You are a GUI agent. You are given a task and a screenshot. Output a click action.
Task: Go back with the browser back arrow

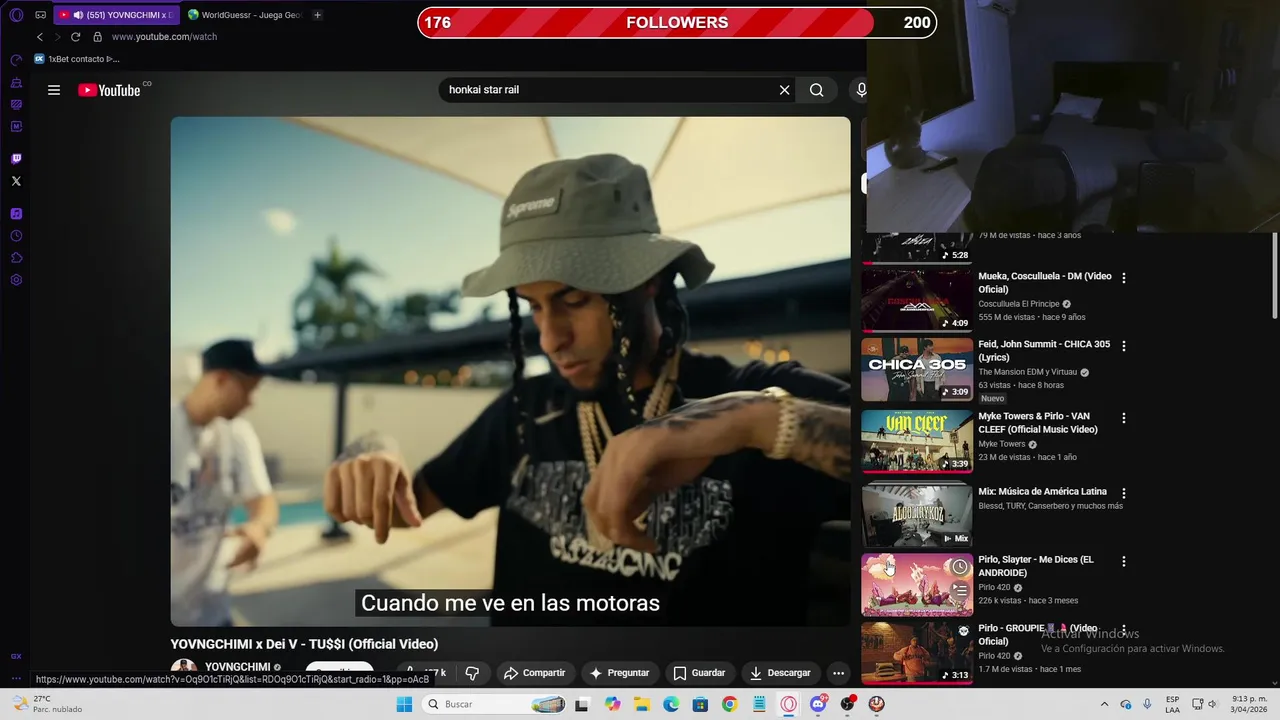tap(39, 37)
